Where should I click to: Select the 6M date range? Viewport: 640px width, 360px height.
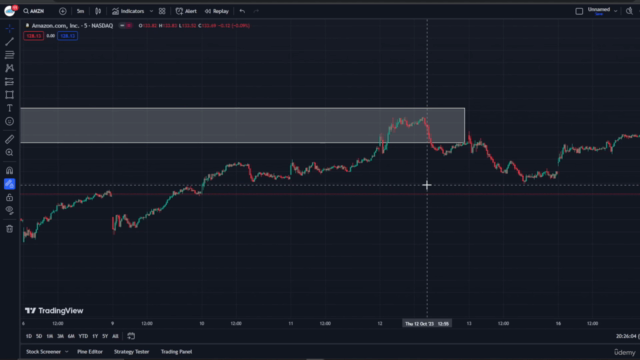[71, 336]
